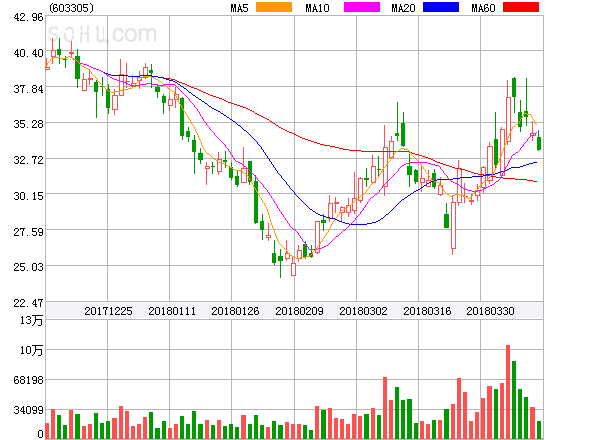Click the tallest green volume bar
The width and height of the screenshot is (600, 440).
click(514, 400)
